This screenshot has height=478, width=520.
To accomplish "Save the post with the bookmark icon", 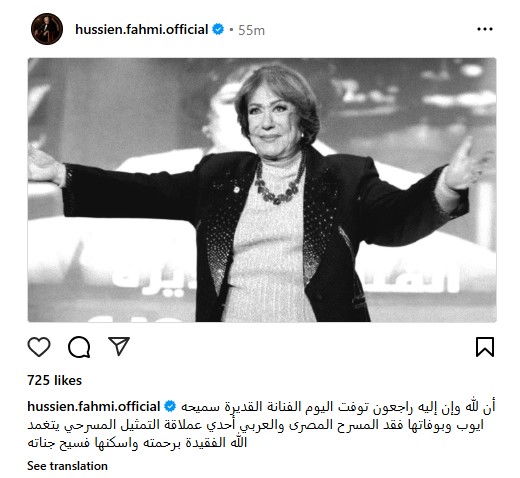I will 485,347.
